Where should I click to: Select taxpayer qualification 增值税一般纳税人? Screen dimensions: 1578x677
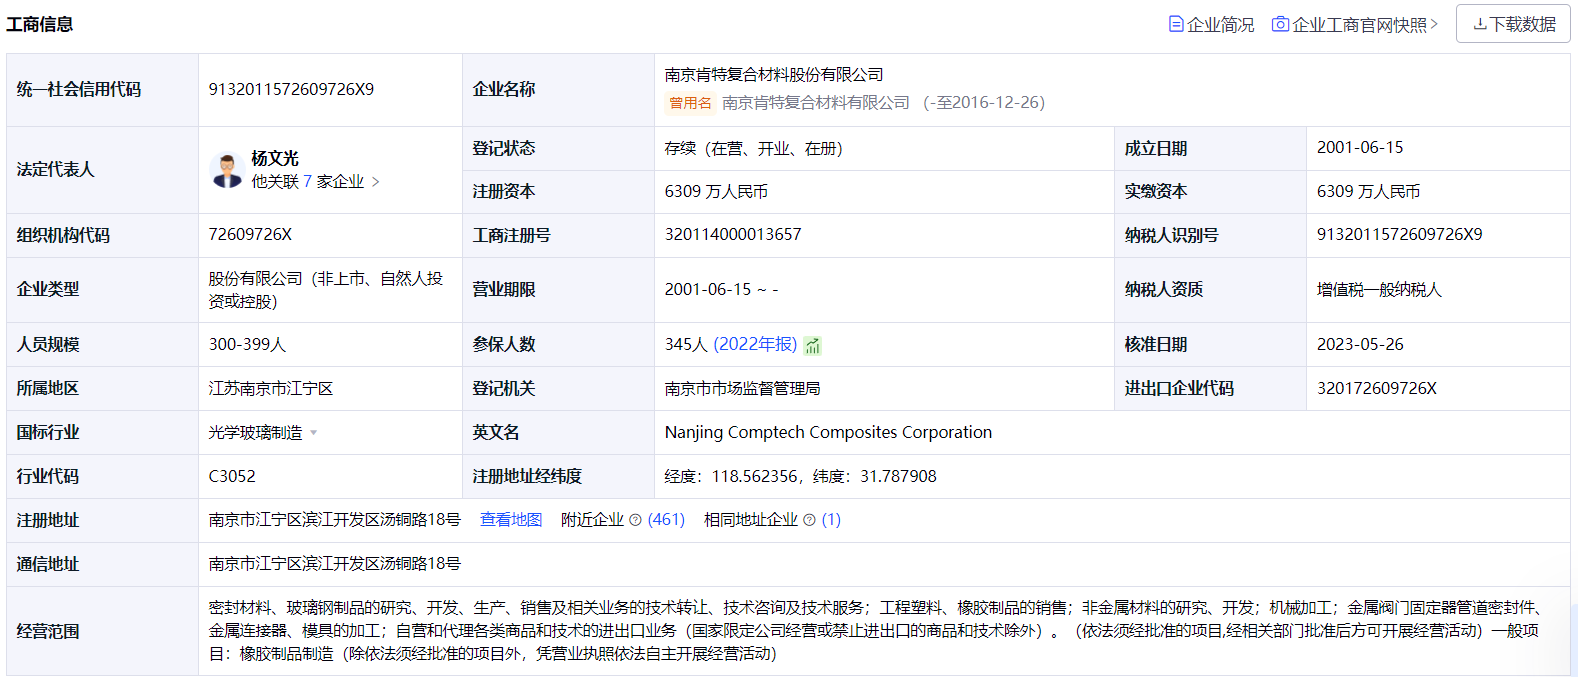(x=1379, y=290)
